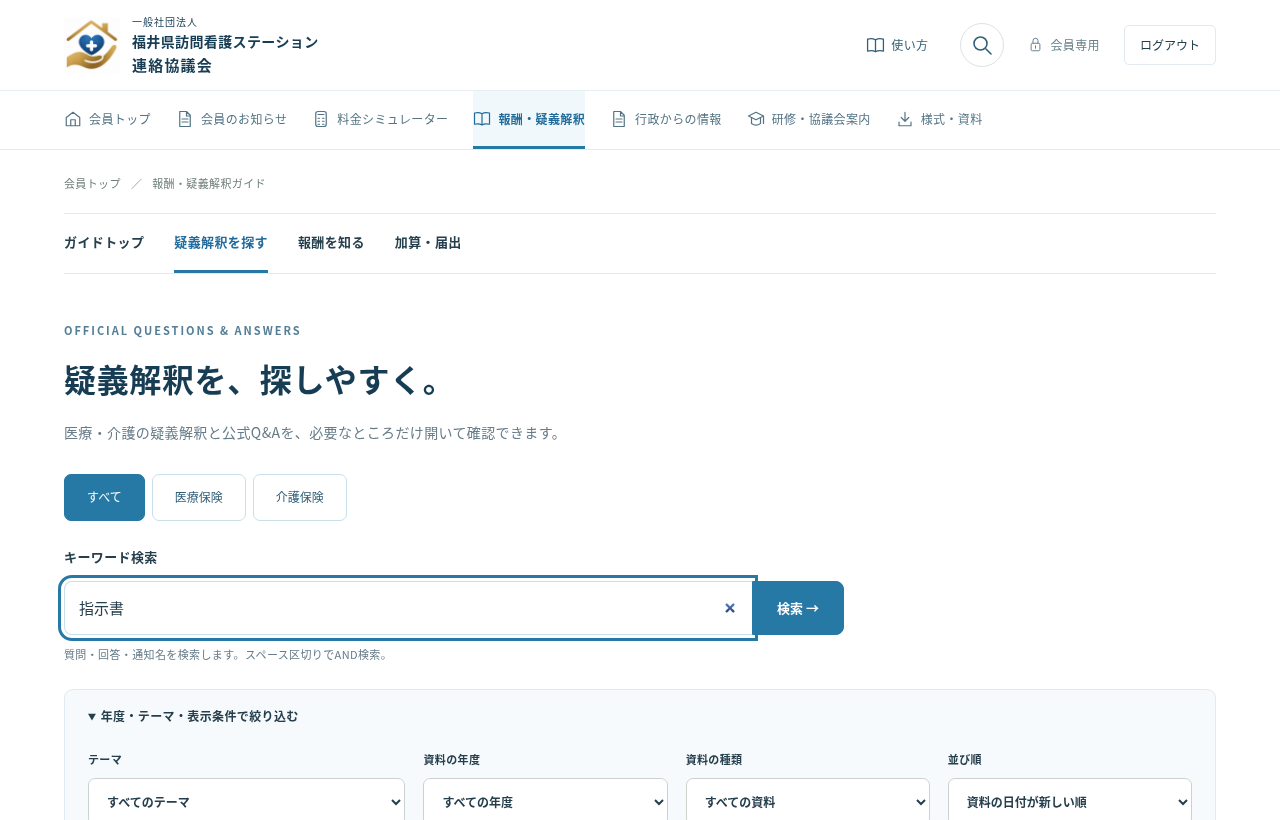Click the home icon beside 会員トップ in the navigation bar
The height and width of the screenshot is (820, 1280).
point(73,119)
